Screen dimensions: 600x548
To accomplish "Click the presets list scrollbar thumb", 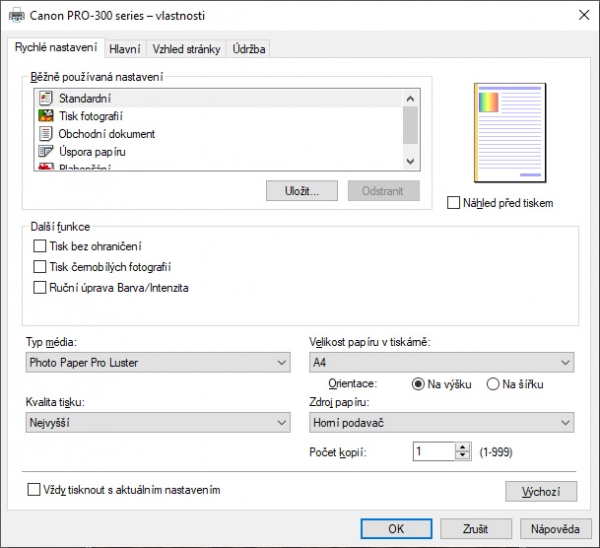I will [411, 126].
